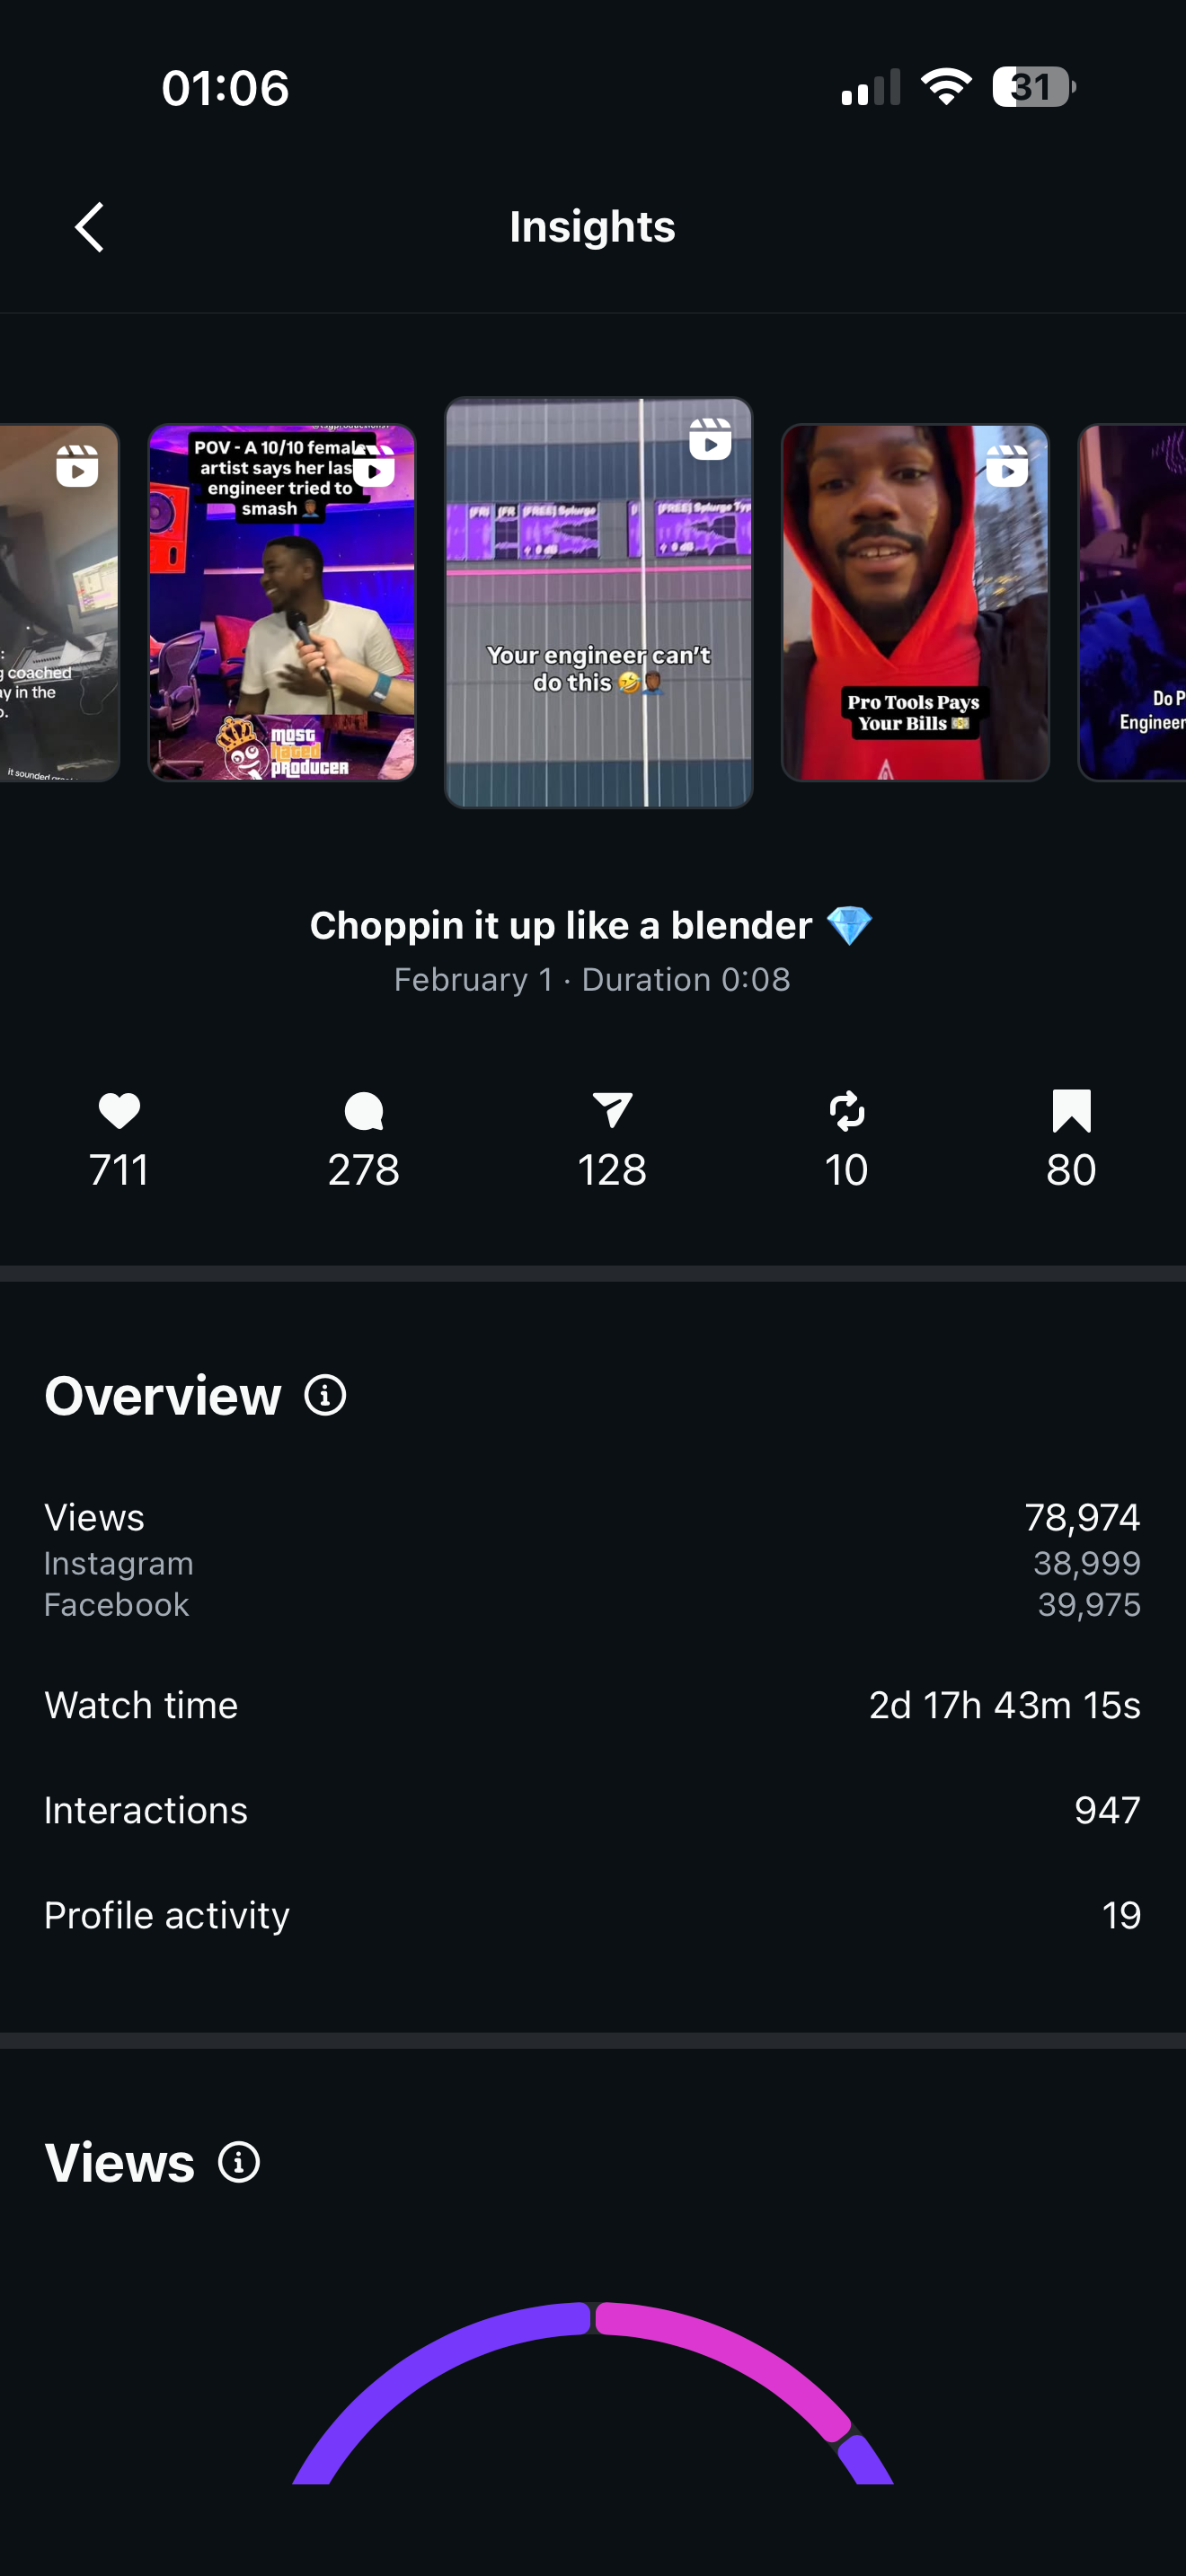The height and width of the screenshot is (2576, 1186).
Task: Tap the 'Choppin it up like a blender' title
Action: click(x=590, y=926)
